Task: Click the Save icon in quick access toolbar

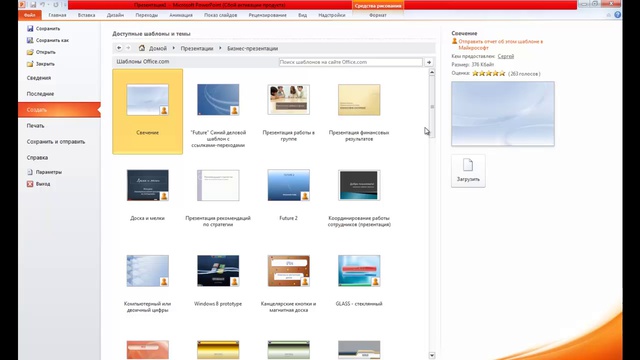Action: coord(33,5)
